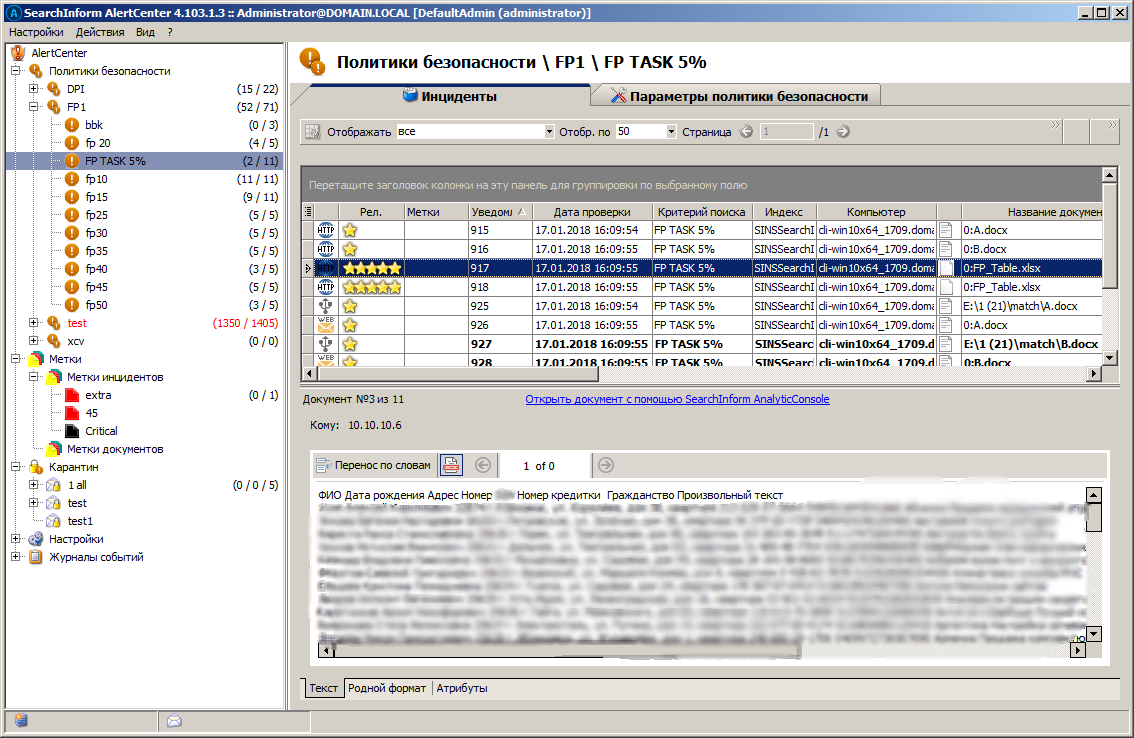The width and height of the screenshot is (1134, 738).
Task: Switch to Атрибуты tab
Action: (x=462, y=688)
